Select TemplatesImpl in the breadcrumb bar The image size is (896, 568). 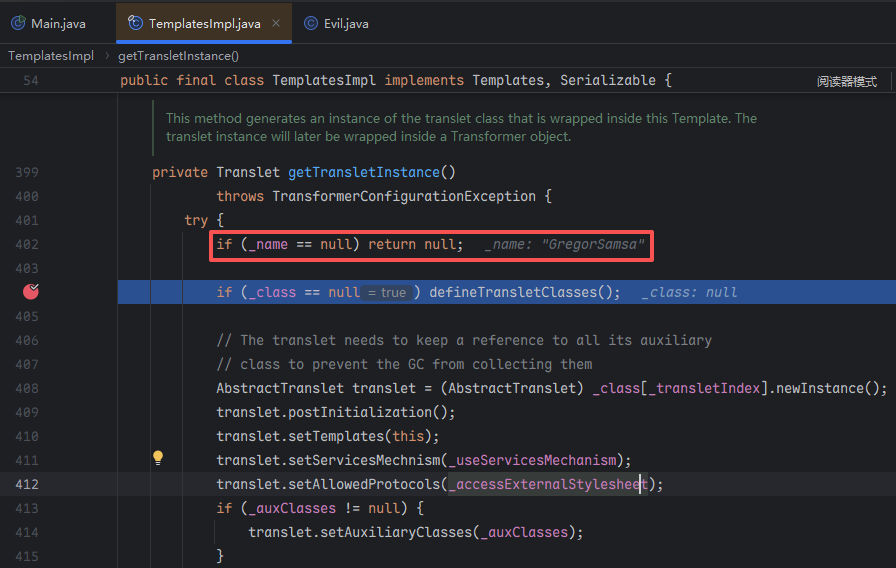pyautogui.click(x=50, y=56)
